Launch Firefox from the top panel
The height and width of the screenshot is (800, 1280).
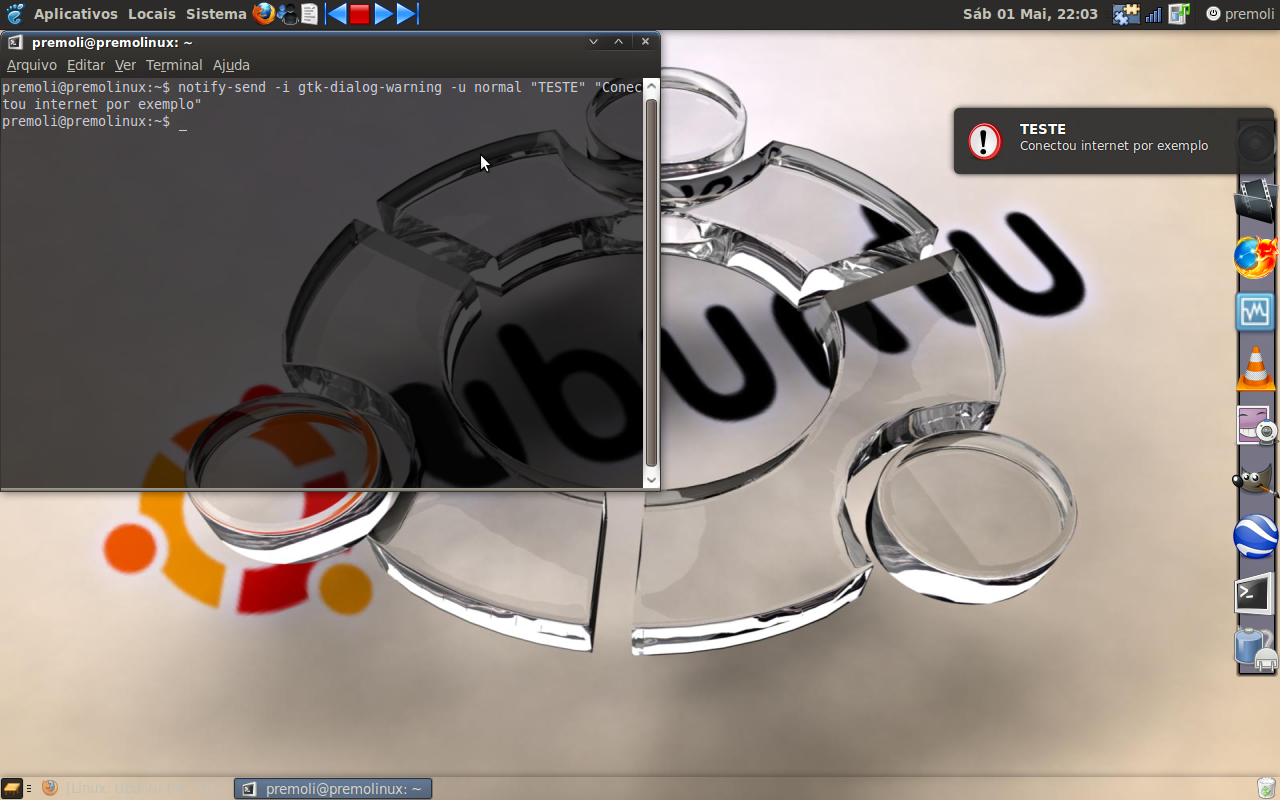point(263,14)
